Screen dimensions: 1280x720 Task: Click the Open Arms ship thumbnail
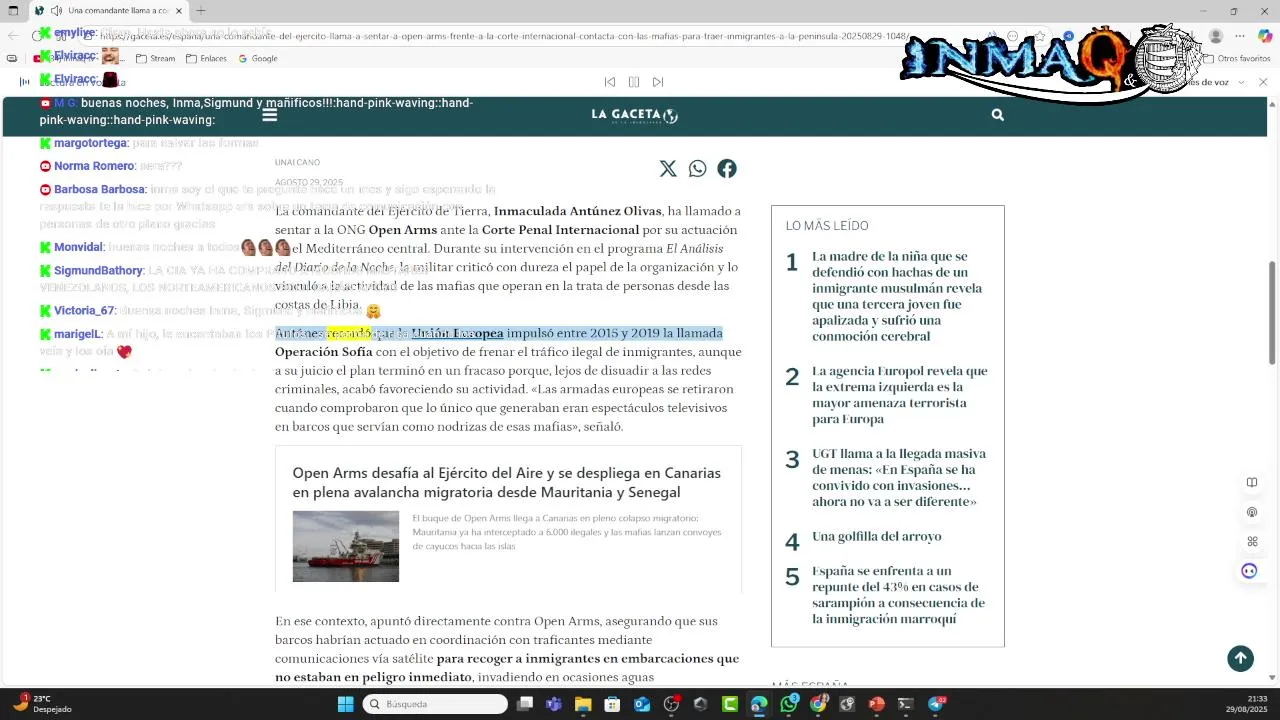pyautogui.click(x=345, y=546)
